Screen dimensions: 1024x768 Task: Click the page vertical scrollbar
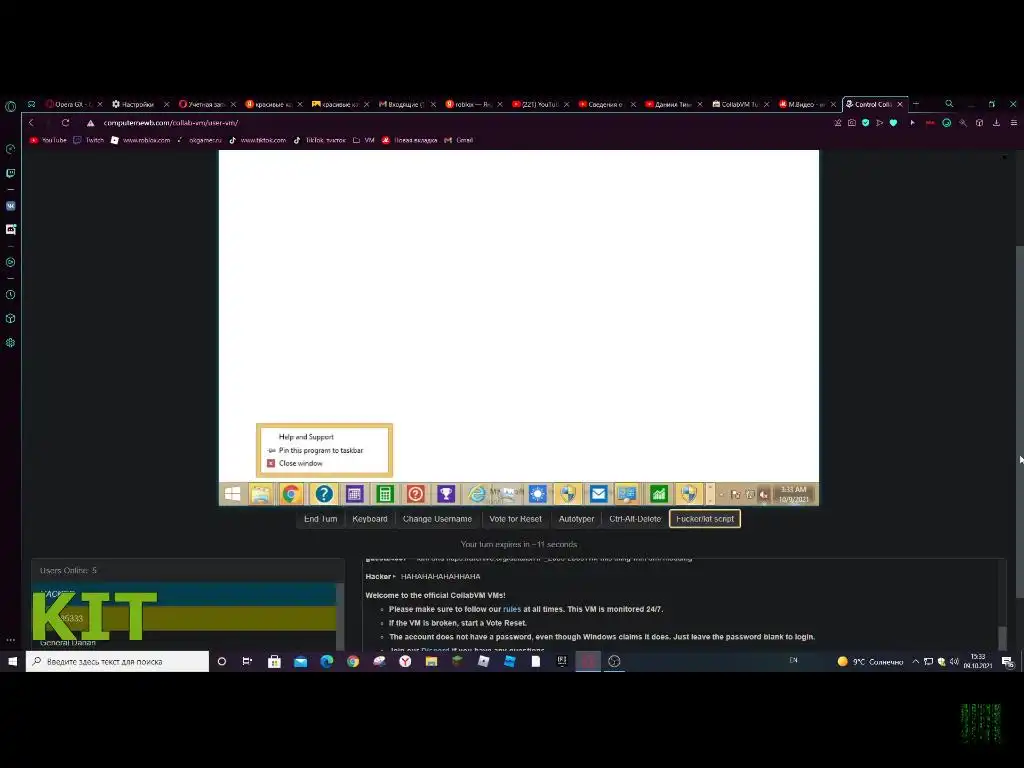pos(1019,421)
